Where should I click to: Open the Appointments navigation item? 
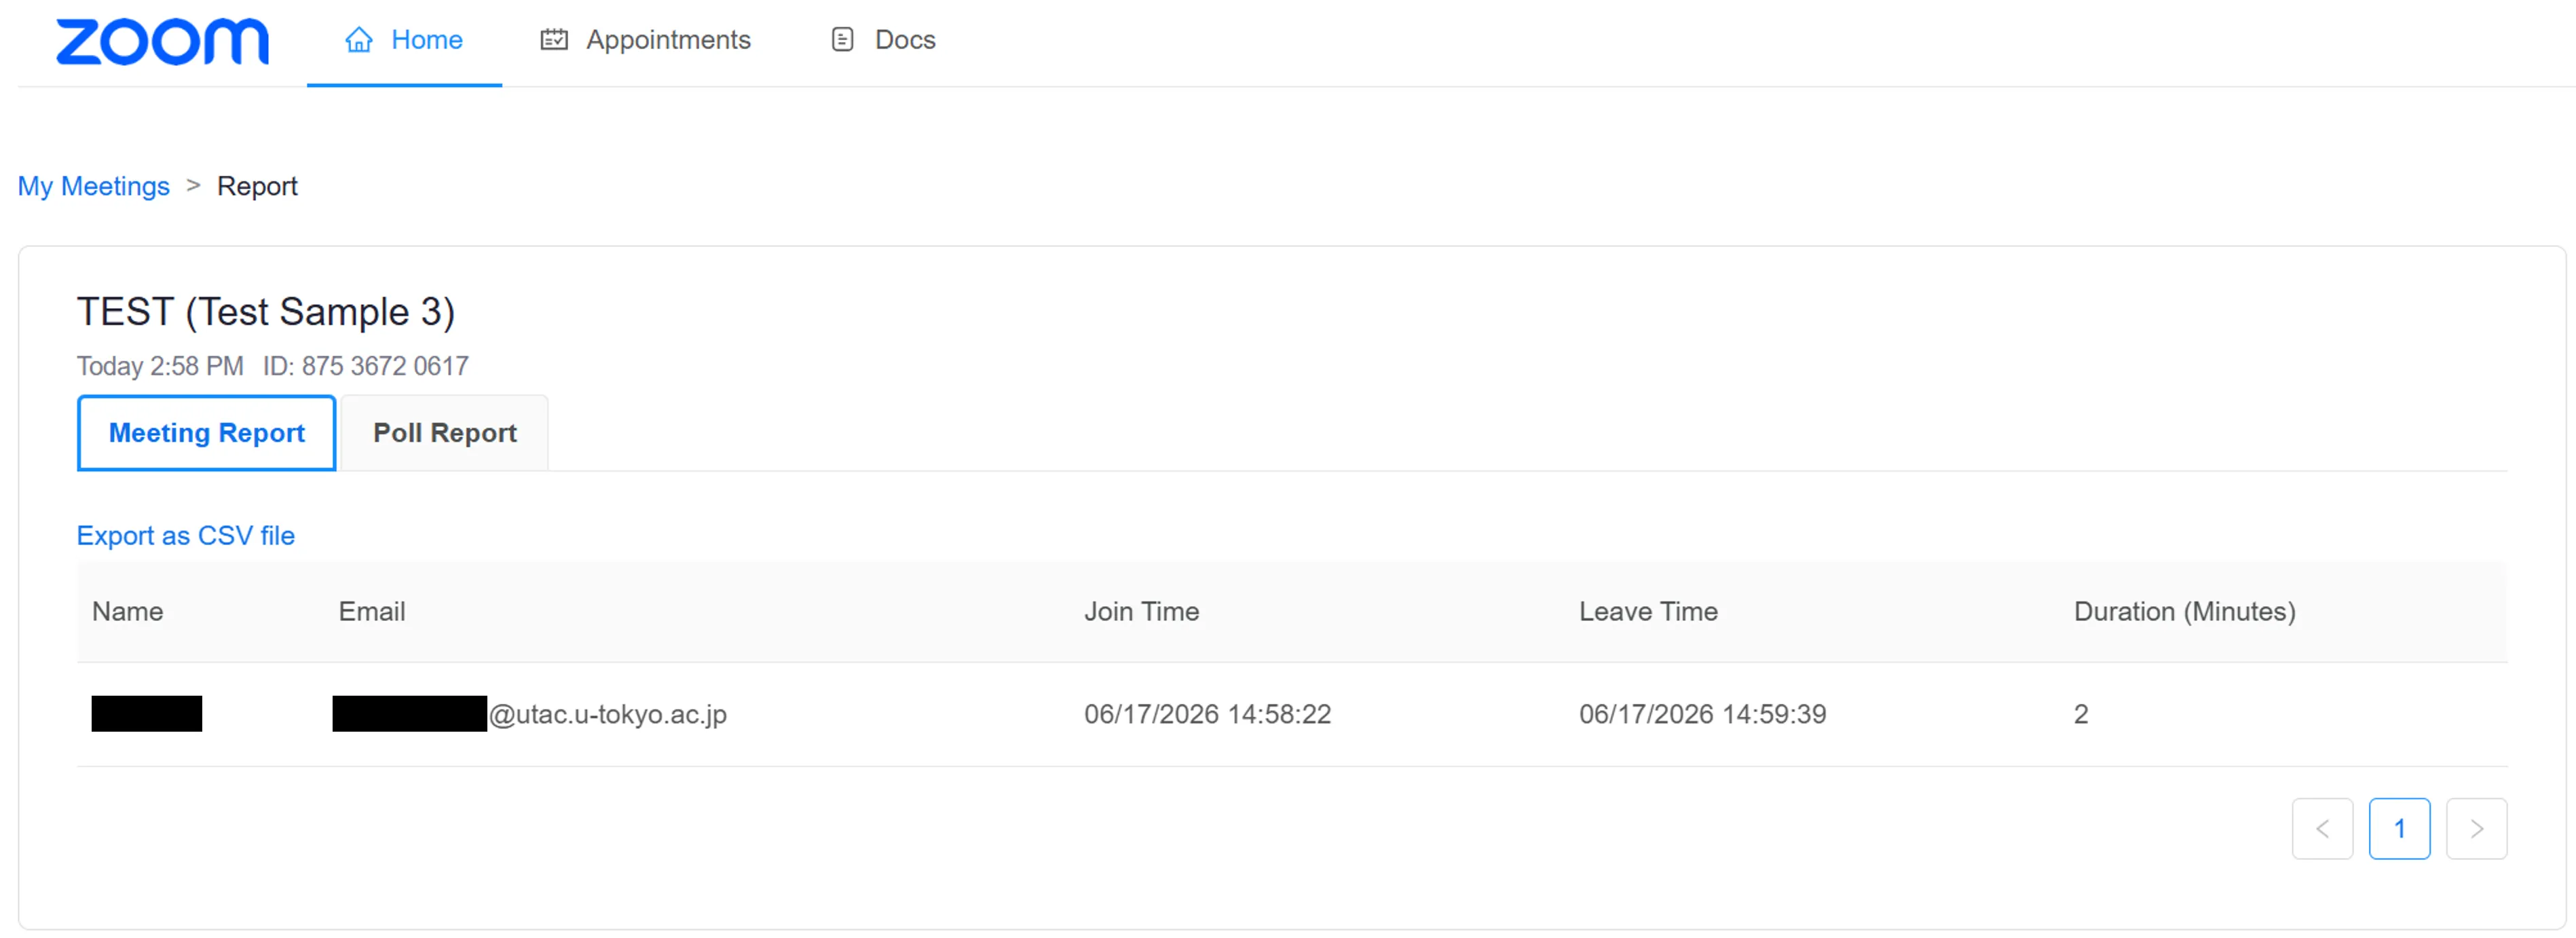645,40
